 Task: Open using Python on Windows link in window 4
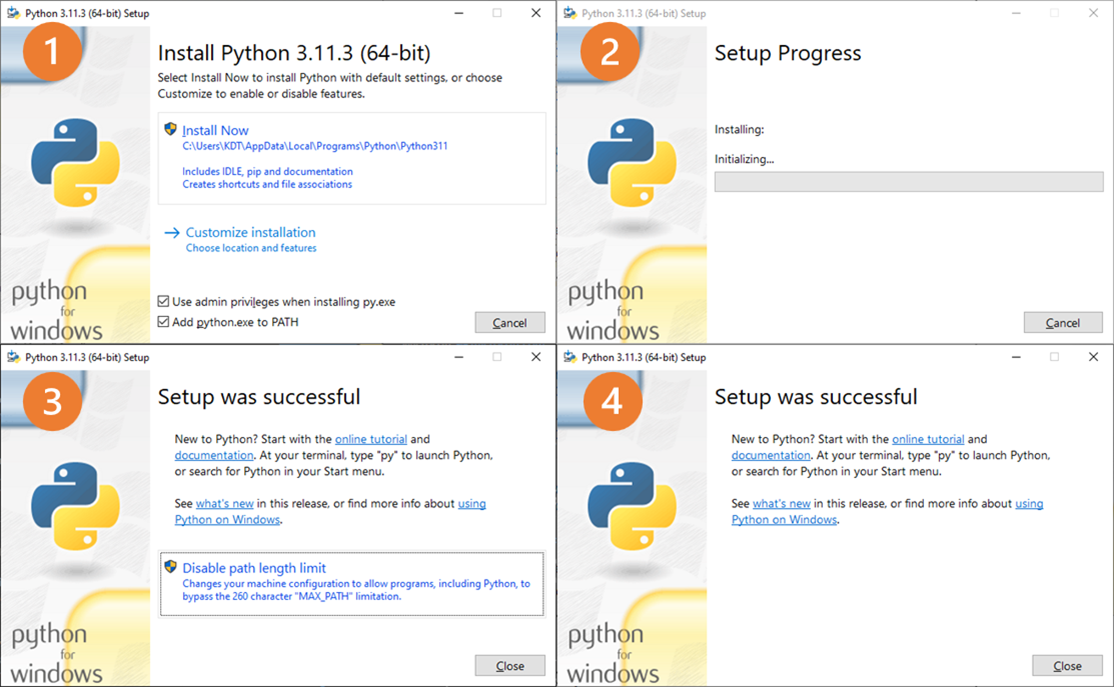coord(784,520)
